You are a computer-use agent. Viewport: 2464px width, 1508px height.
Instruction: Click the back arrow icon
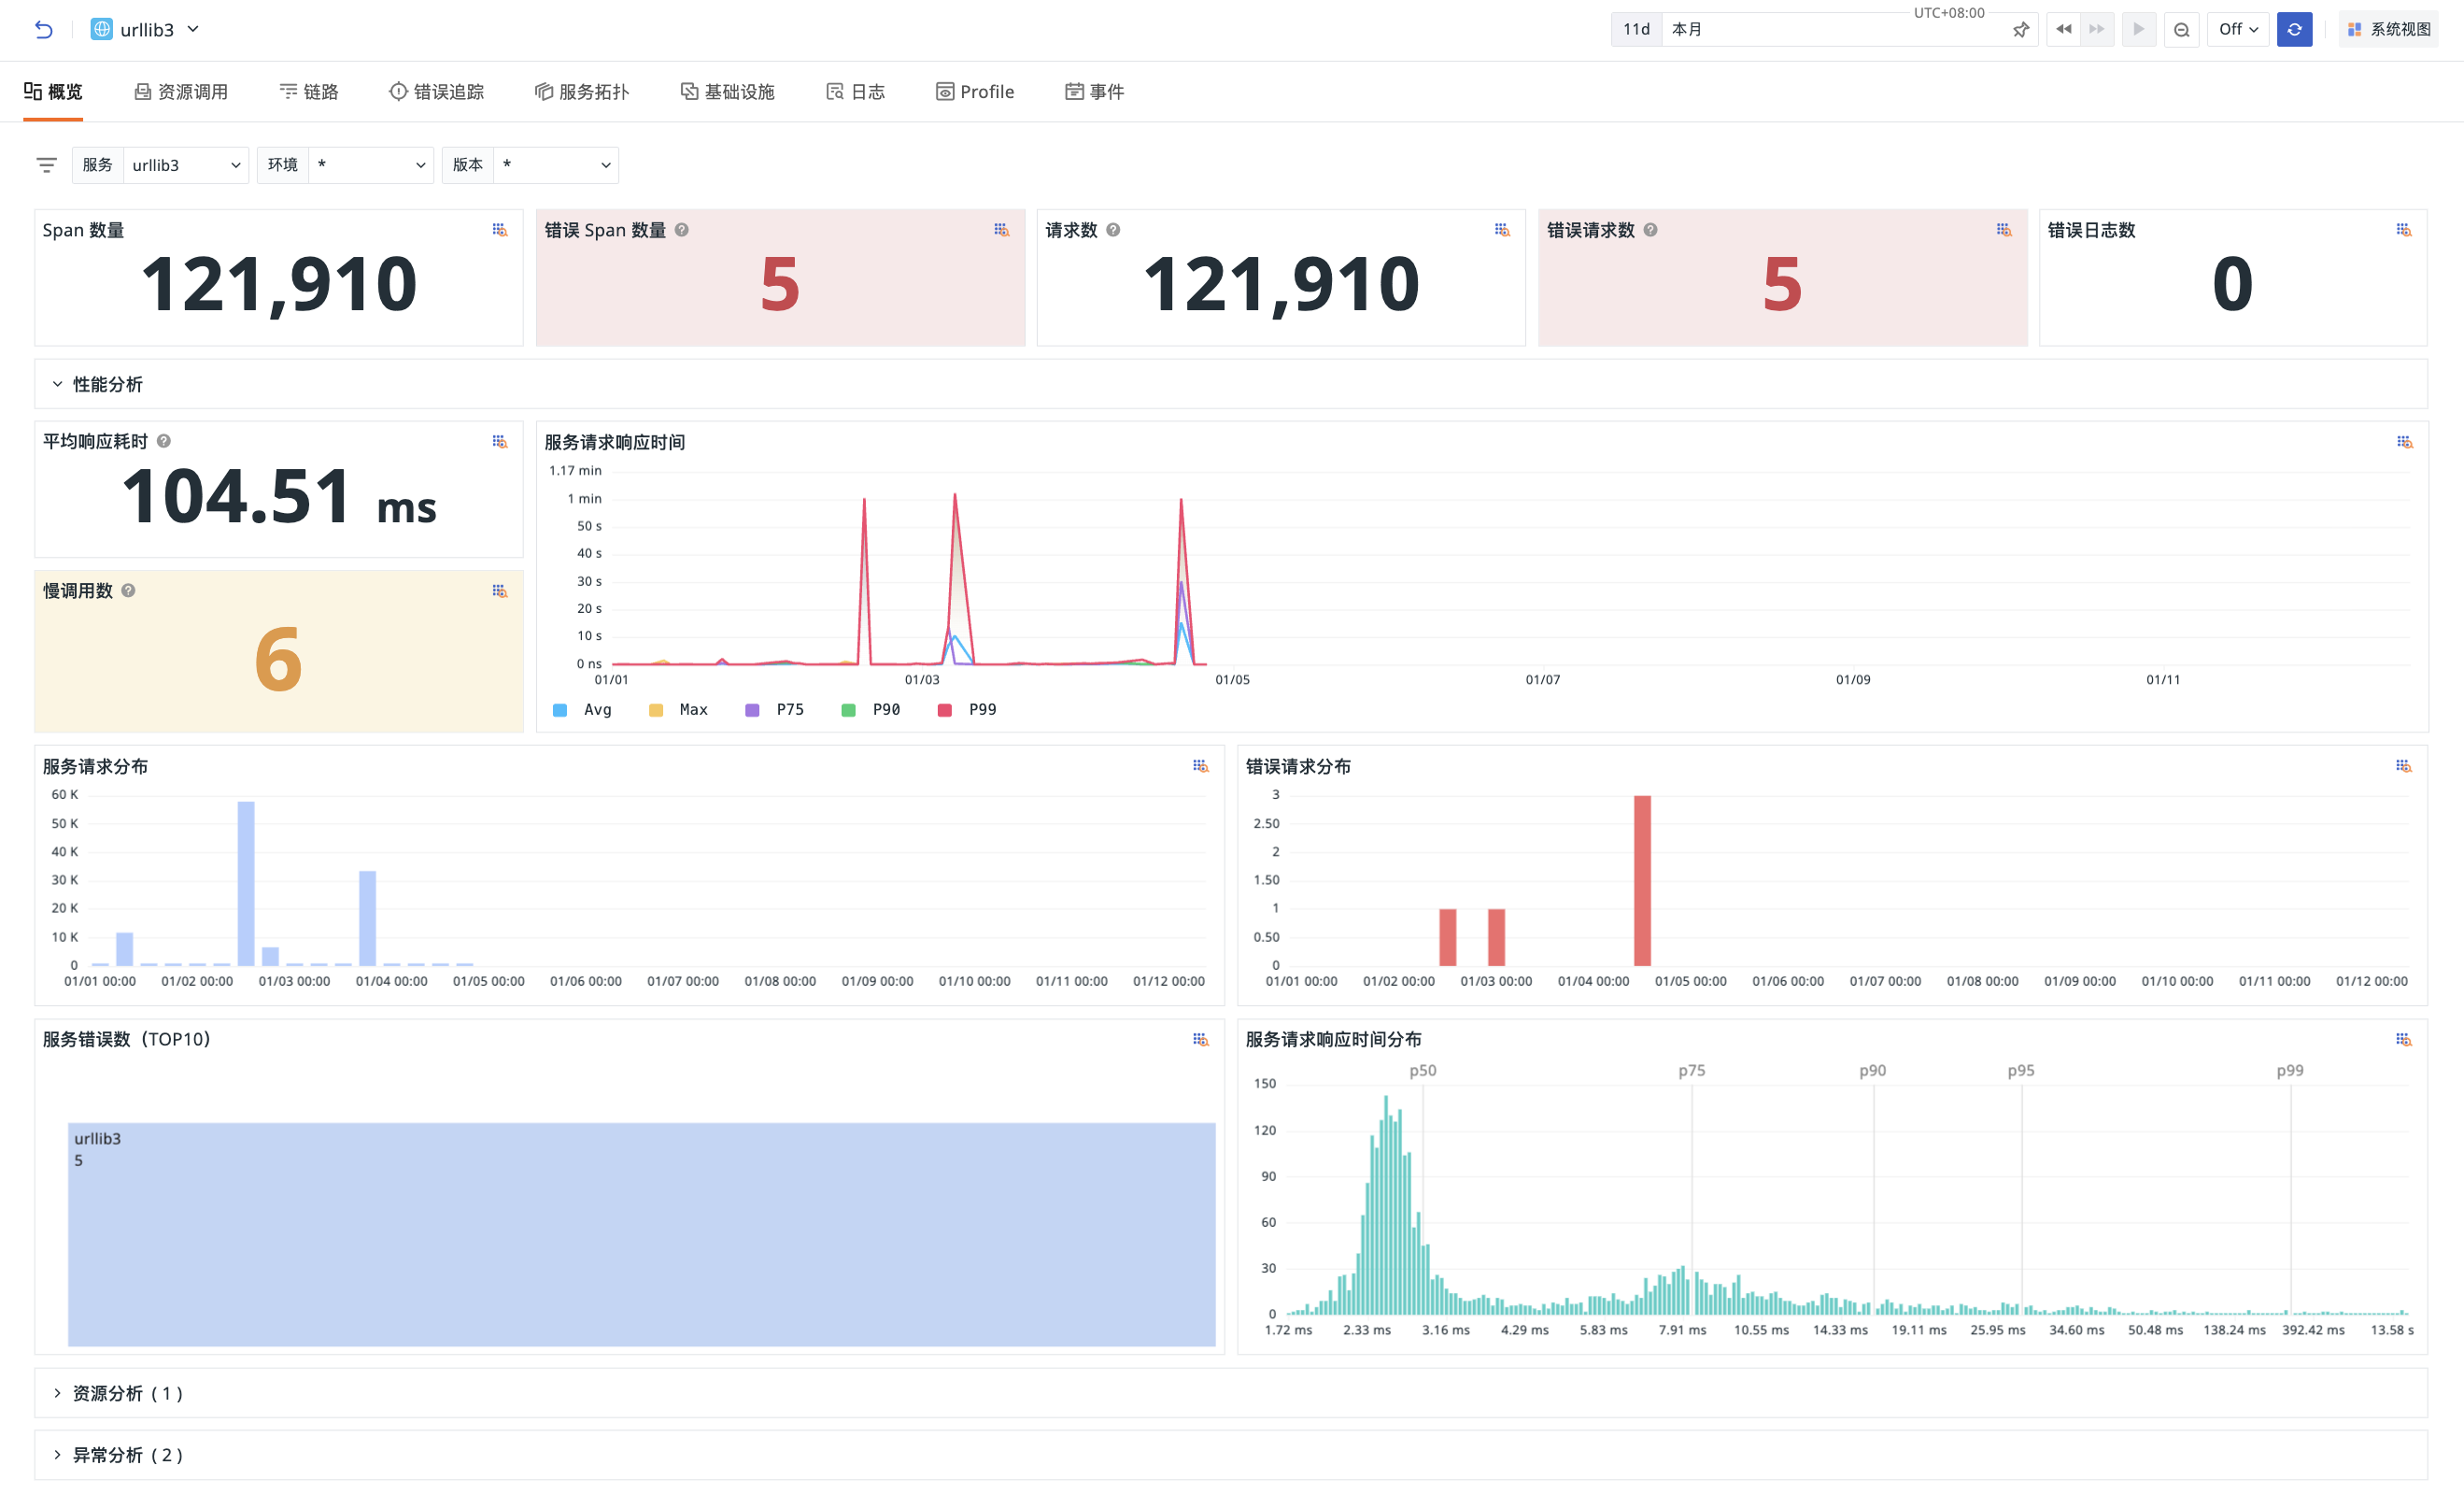[x=43, y=29]
